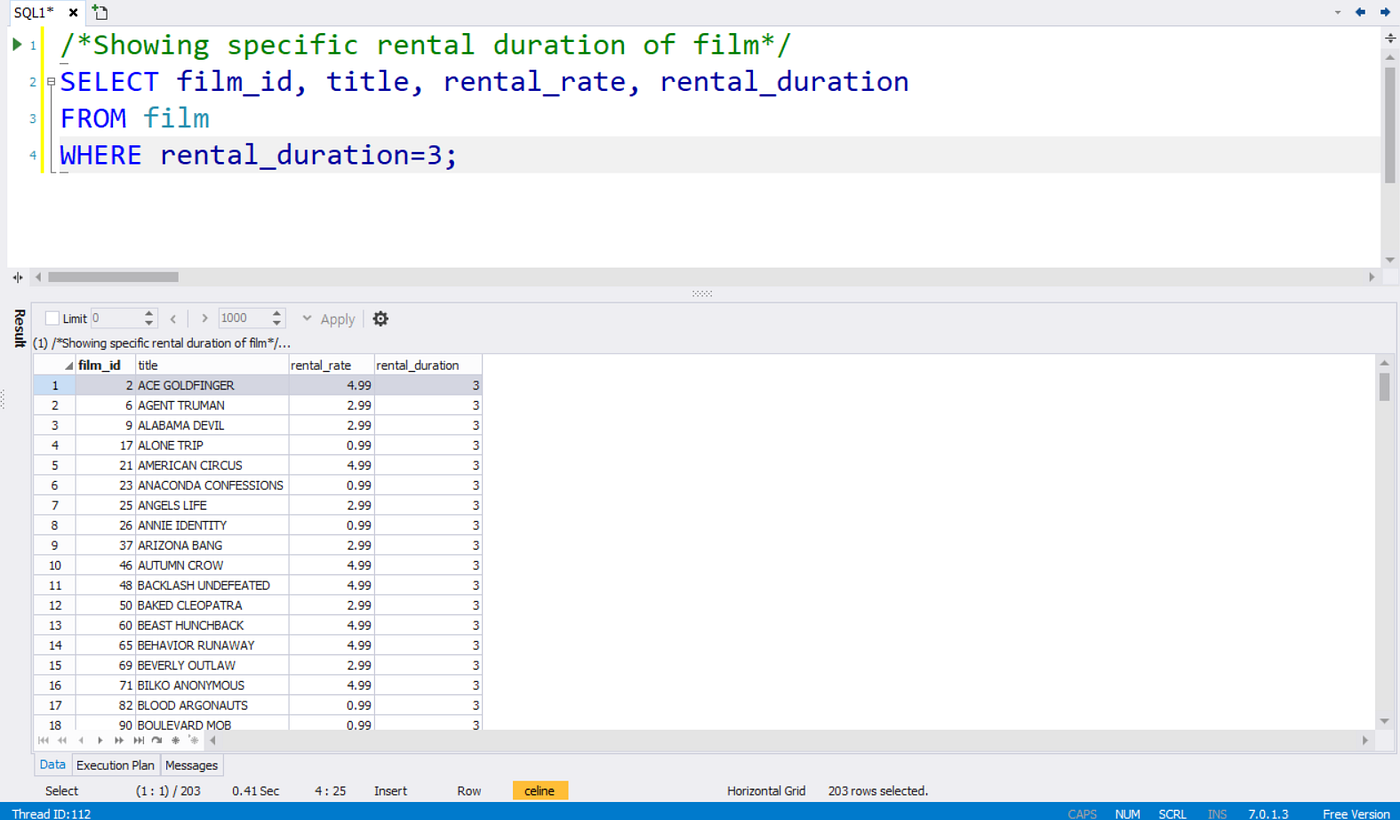Open the Apply dropdown chevron
This screenshot has height=820, width=1400.
pos(307,318)
